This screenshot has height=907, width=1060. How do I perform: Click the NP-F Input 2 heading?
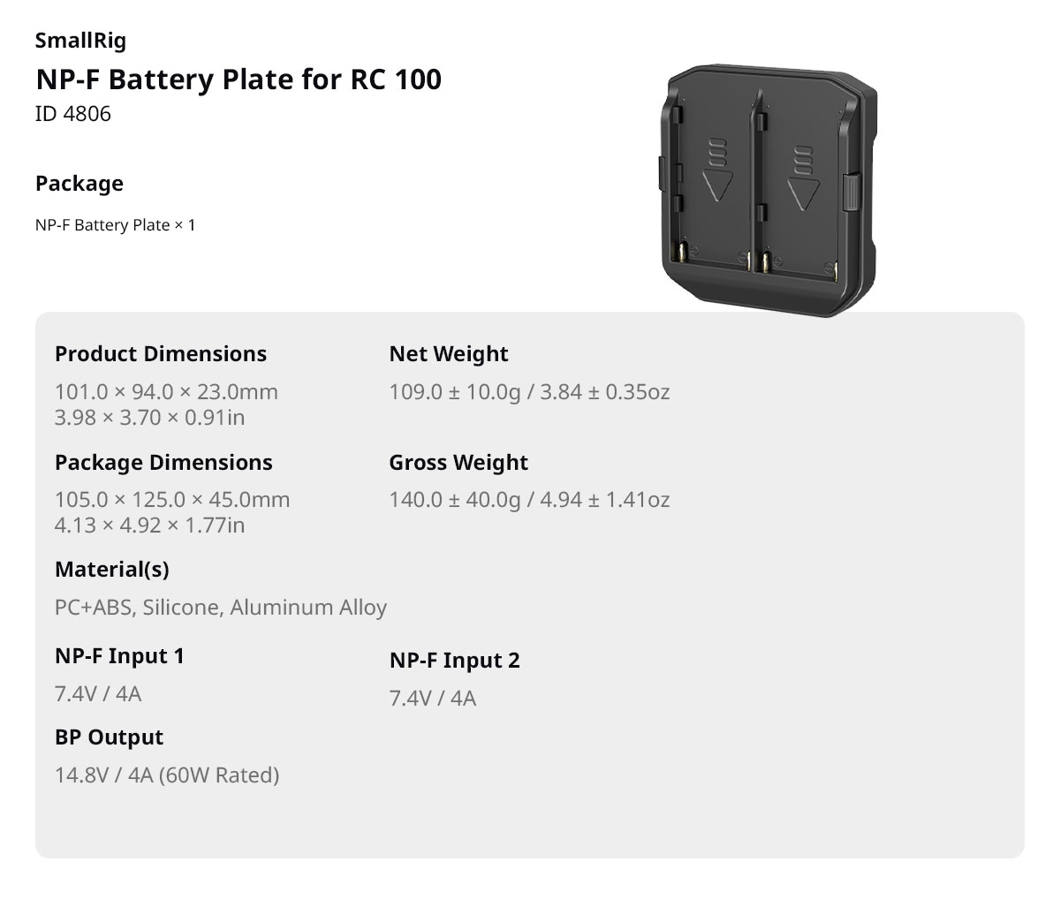[454, 660]
